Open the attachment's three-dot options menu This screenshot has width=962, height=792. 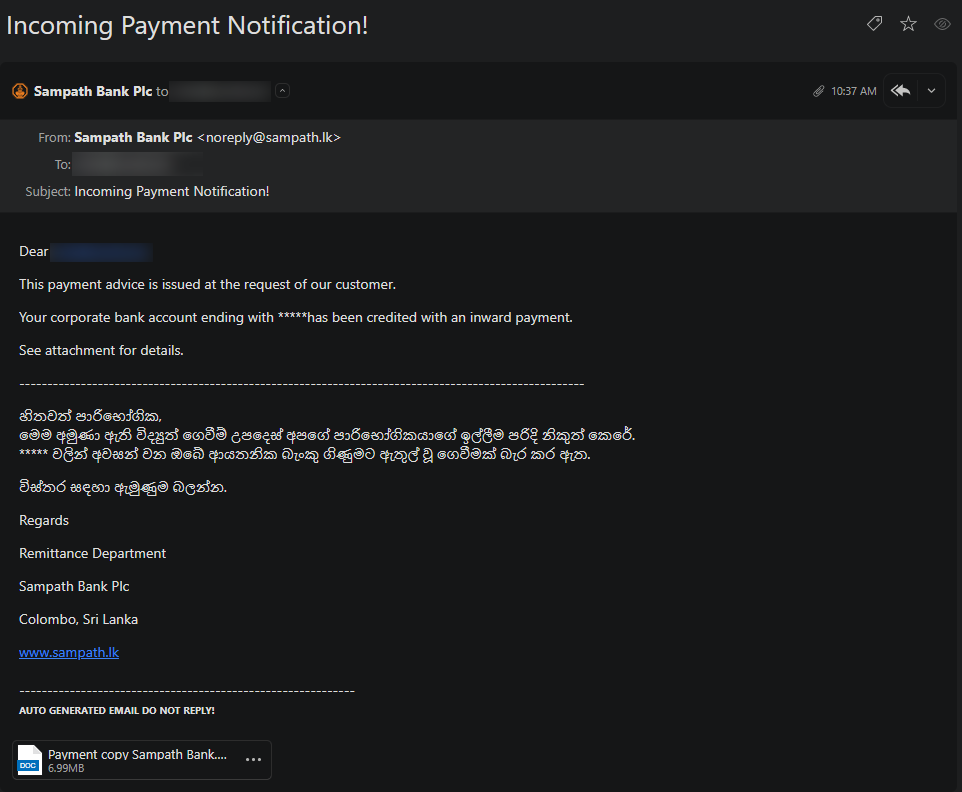pyautogui.click(x=253, y=759)
